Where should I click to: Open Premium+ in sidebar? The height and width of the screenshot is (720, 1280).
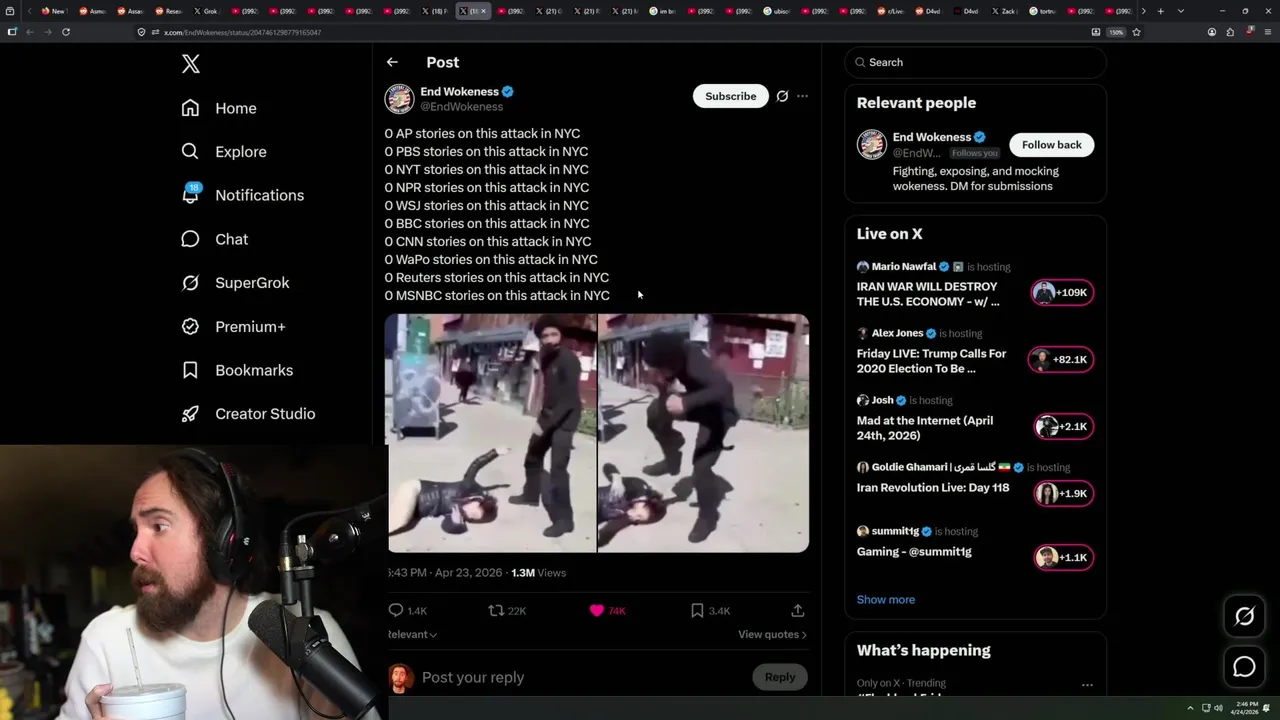tap(233, 326)
